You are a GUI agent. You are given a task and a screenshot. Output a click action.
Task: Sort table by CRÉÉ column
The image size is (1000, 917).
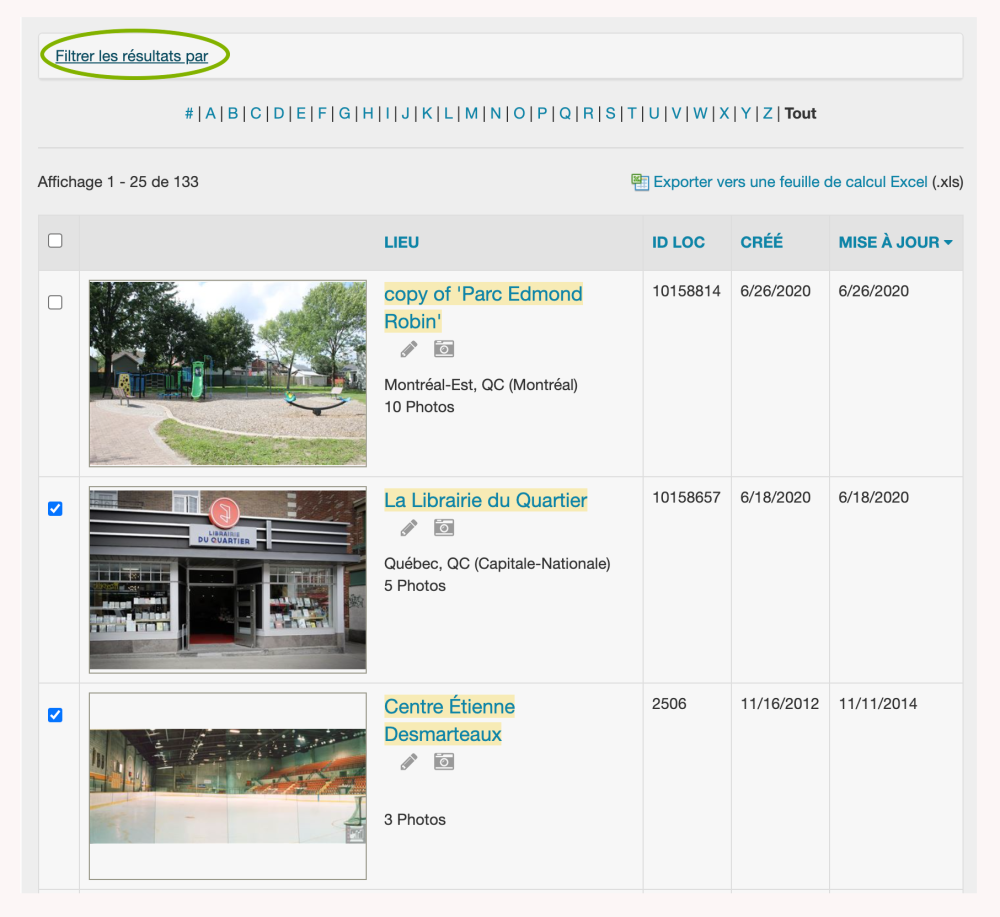(x=761, y=242)
